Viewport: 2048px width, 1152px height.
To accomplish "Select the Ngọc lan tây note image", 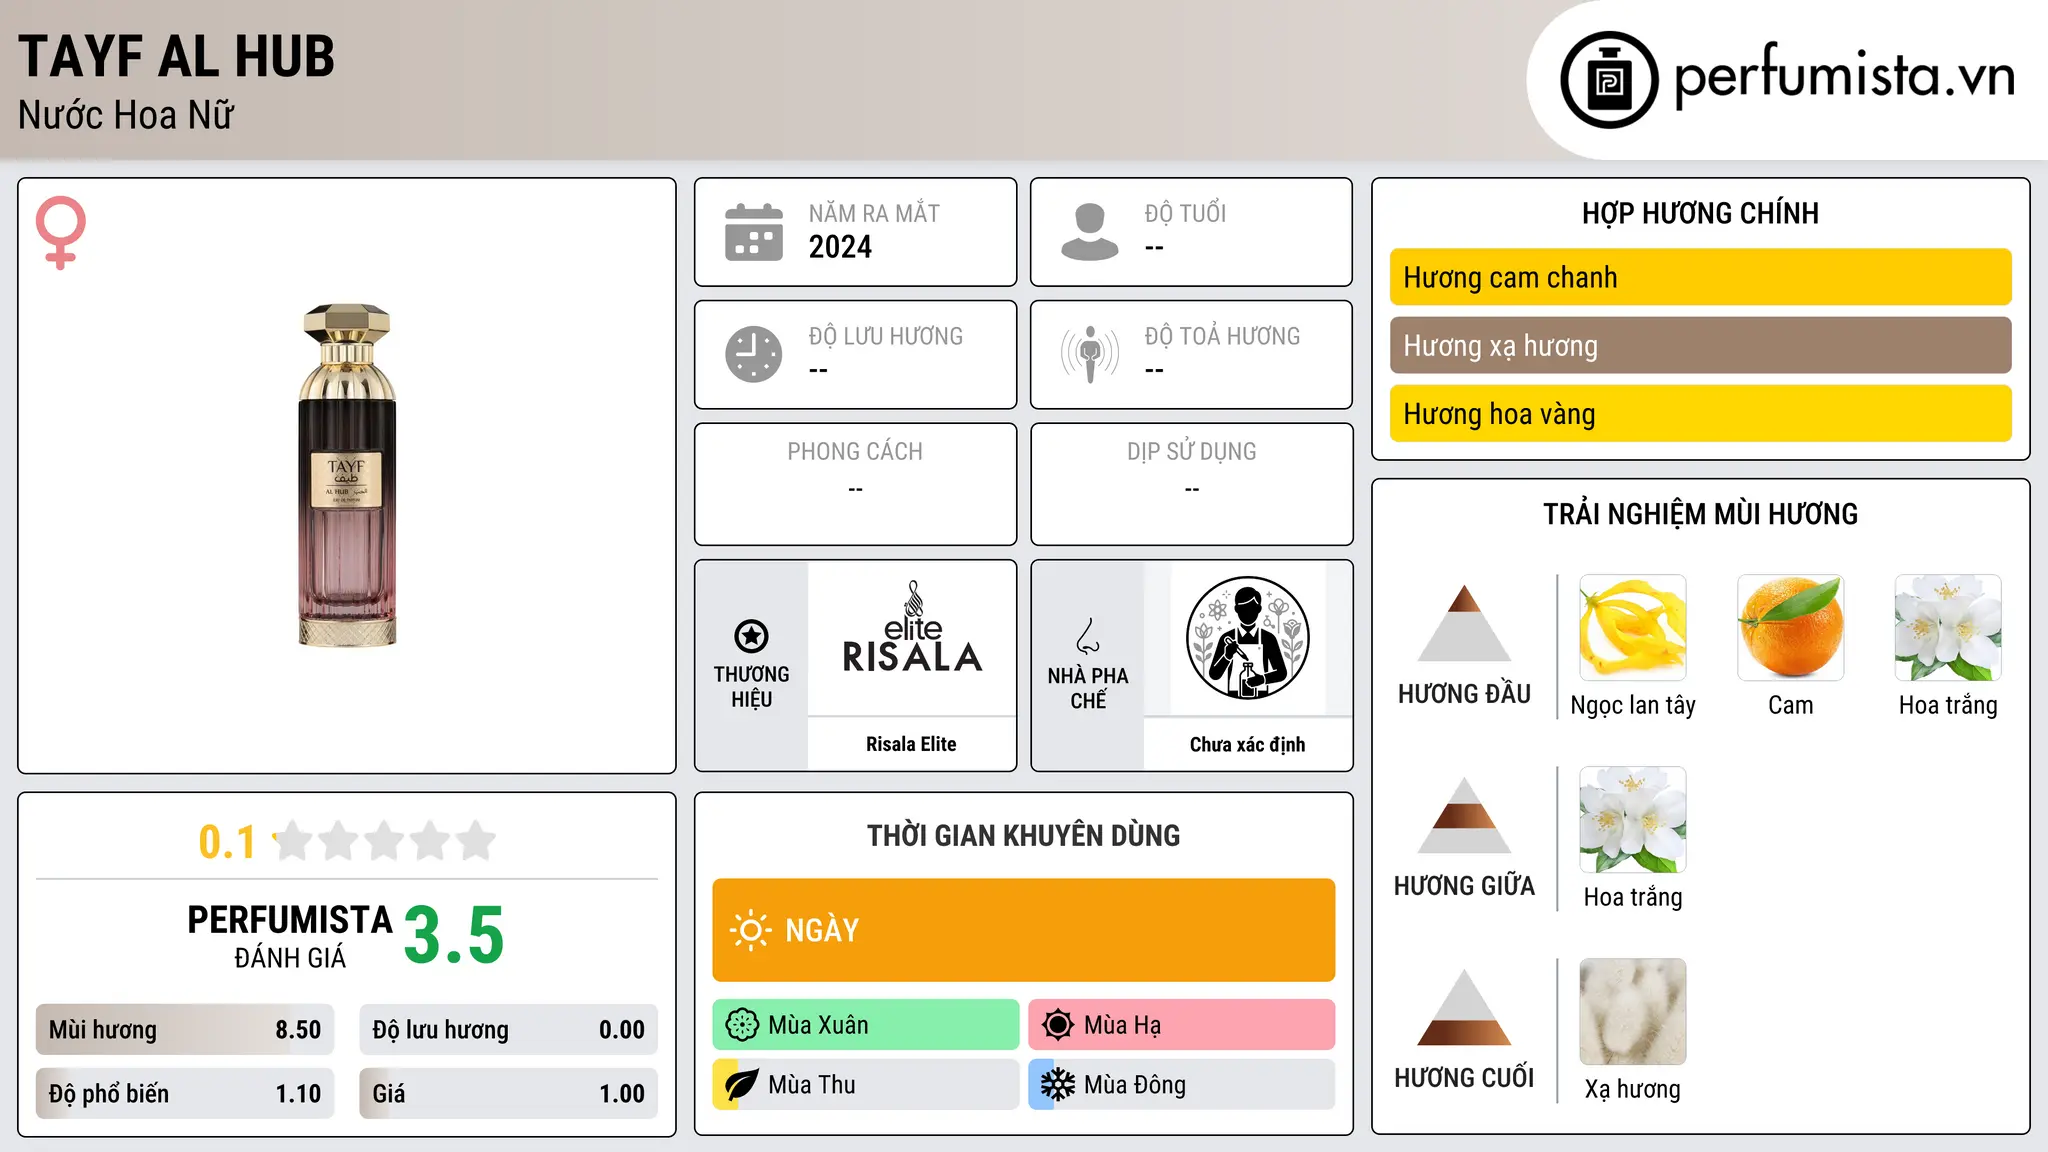I will click(x=1633, y=628).
